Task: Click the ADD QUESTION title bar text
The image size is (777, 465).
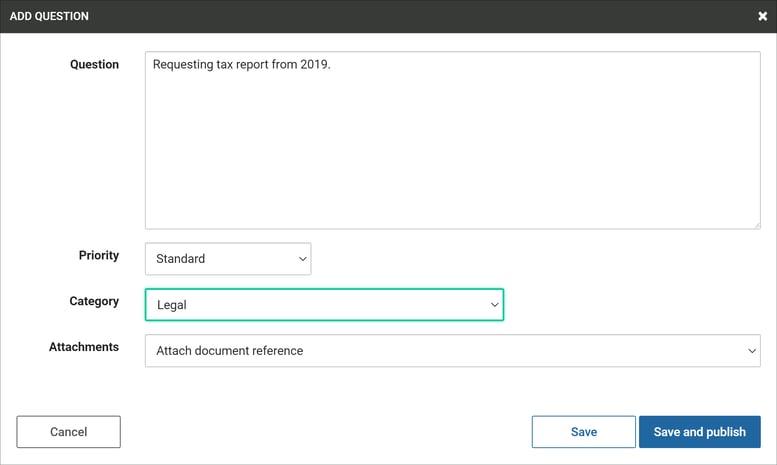Action: (49, 17)
